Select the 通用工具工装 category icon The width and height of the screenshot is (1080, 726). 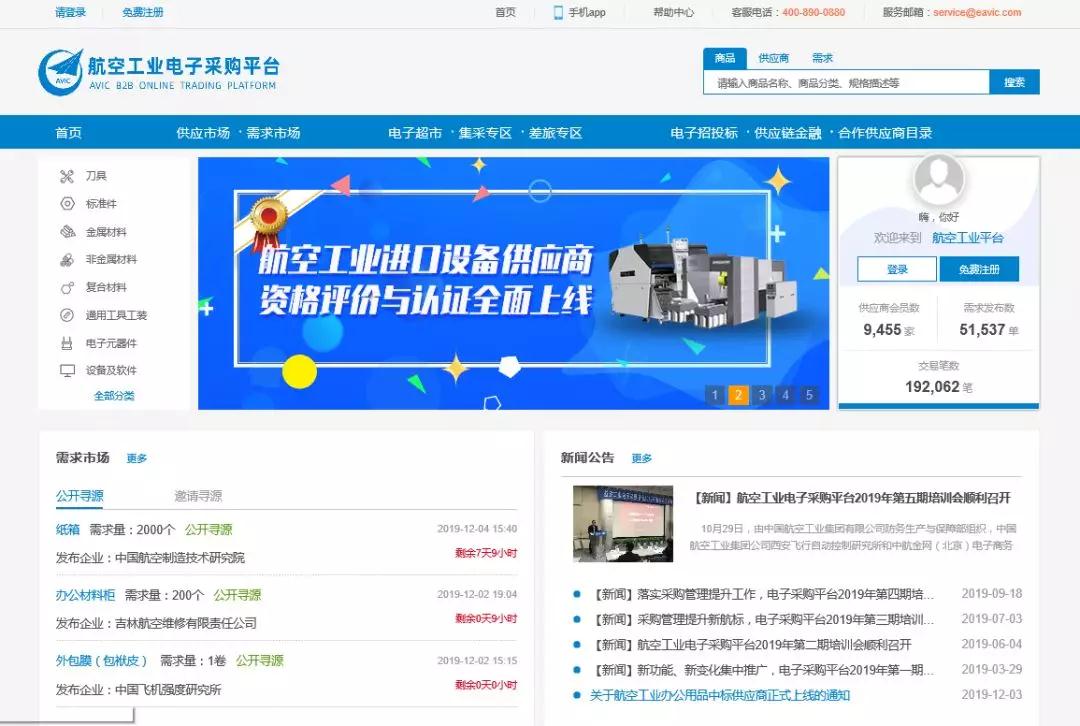tap(67, 315)
